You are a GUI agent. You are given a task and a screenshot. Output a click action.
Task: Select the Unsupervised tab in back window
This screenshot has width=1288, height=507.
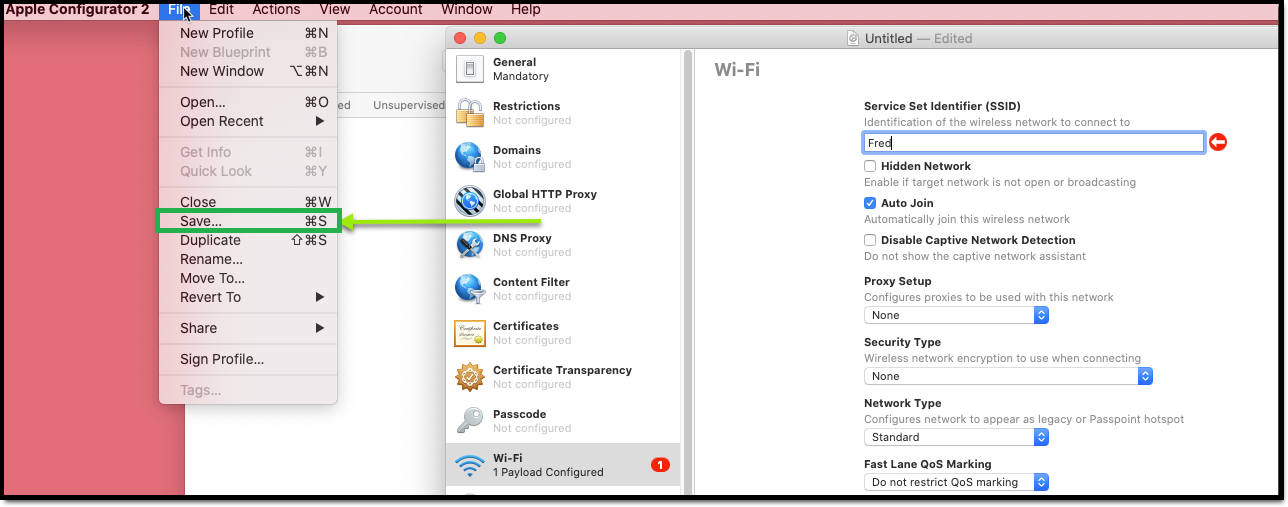click(408, 105)
